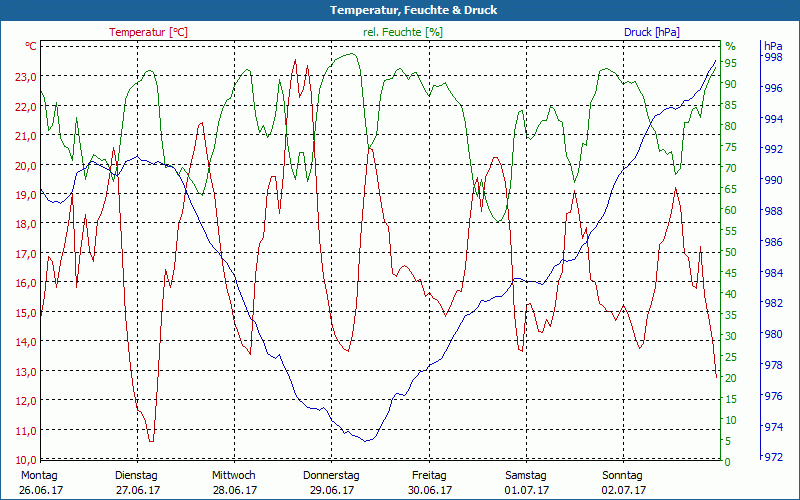Click the '18,0' temperature axis value
The image size is (800, 500).
coord(27,224)
